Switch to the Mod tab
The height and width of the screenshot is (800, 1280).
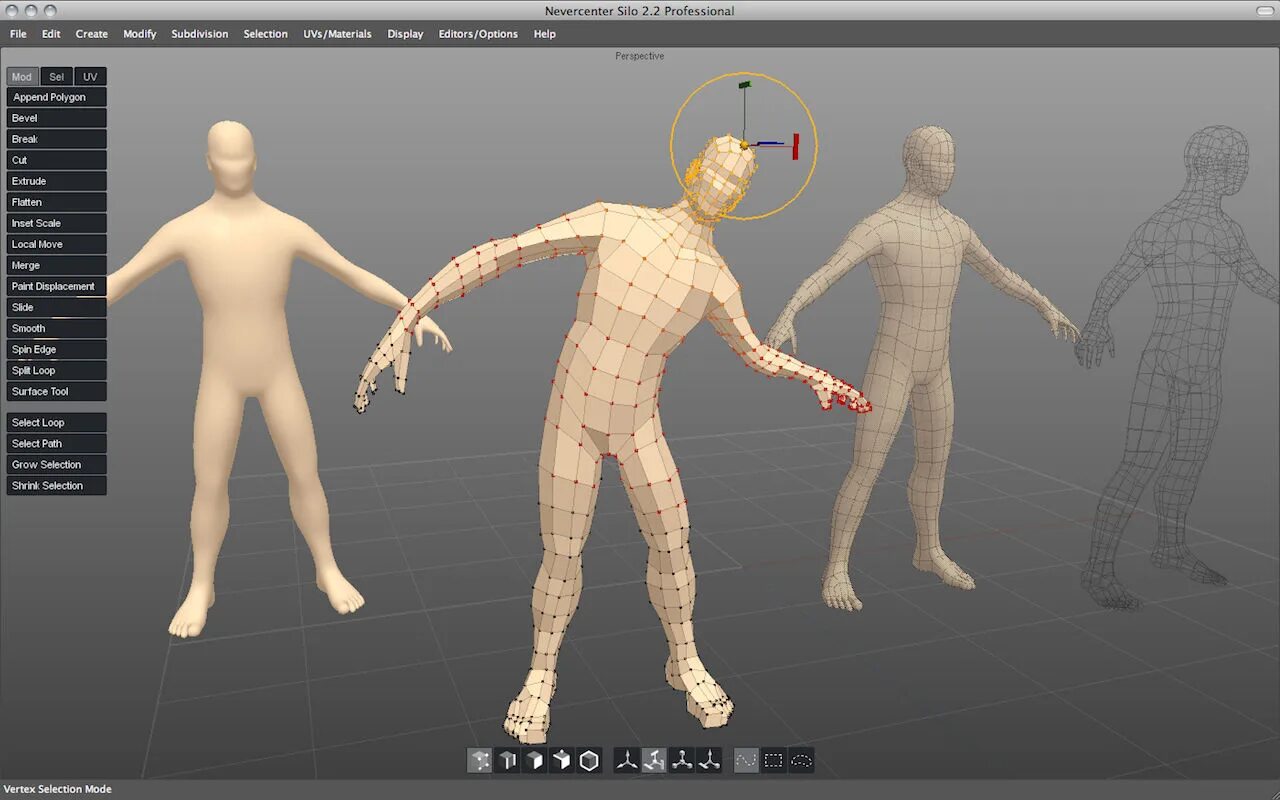22,77
